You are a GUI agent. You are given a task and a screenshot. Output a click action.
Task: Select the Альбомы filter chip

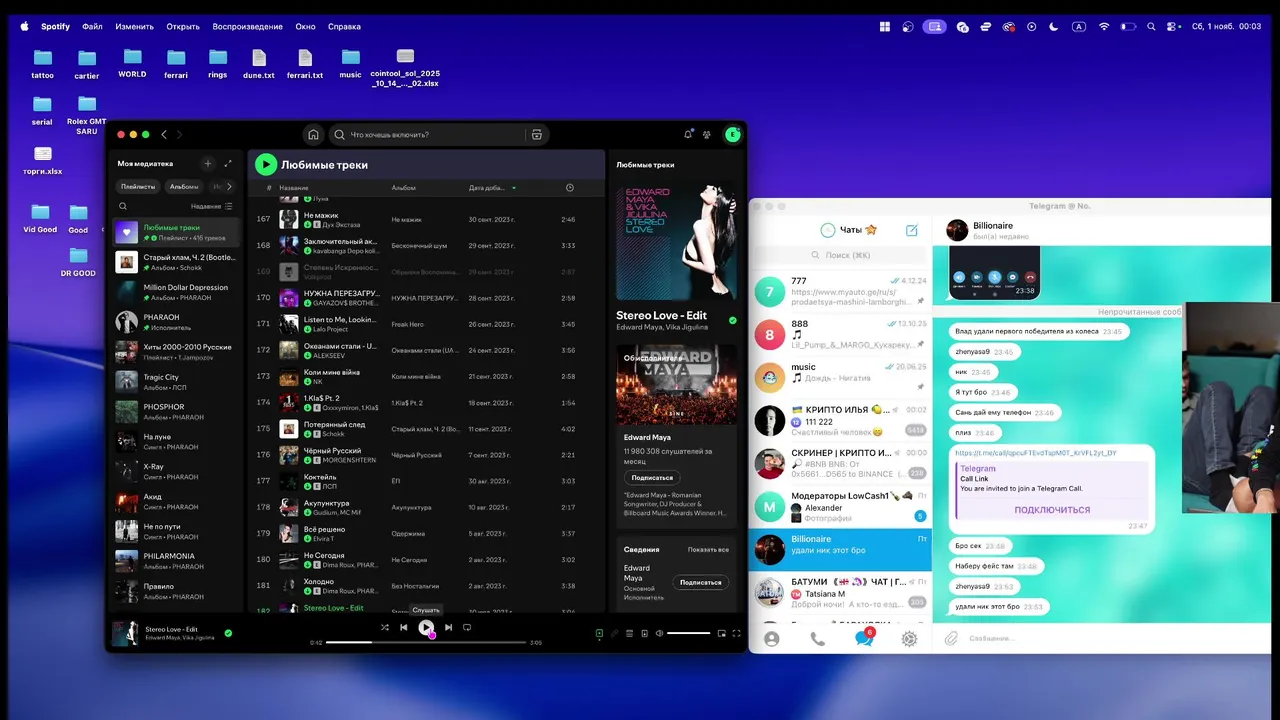(183, 186)
